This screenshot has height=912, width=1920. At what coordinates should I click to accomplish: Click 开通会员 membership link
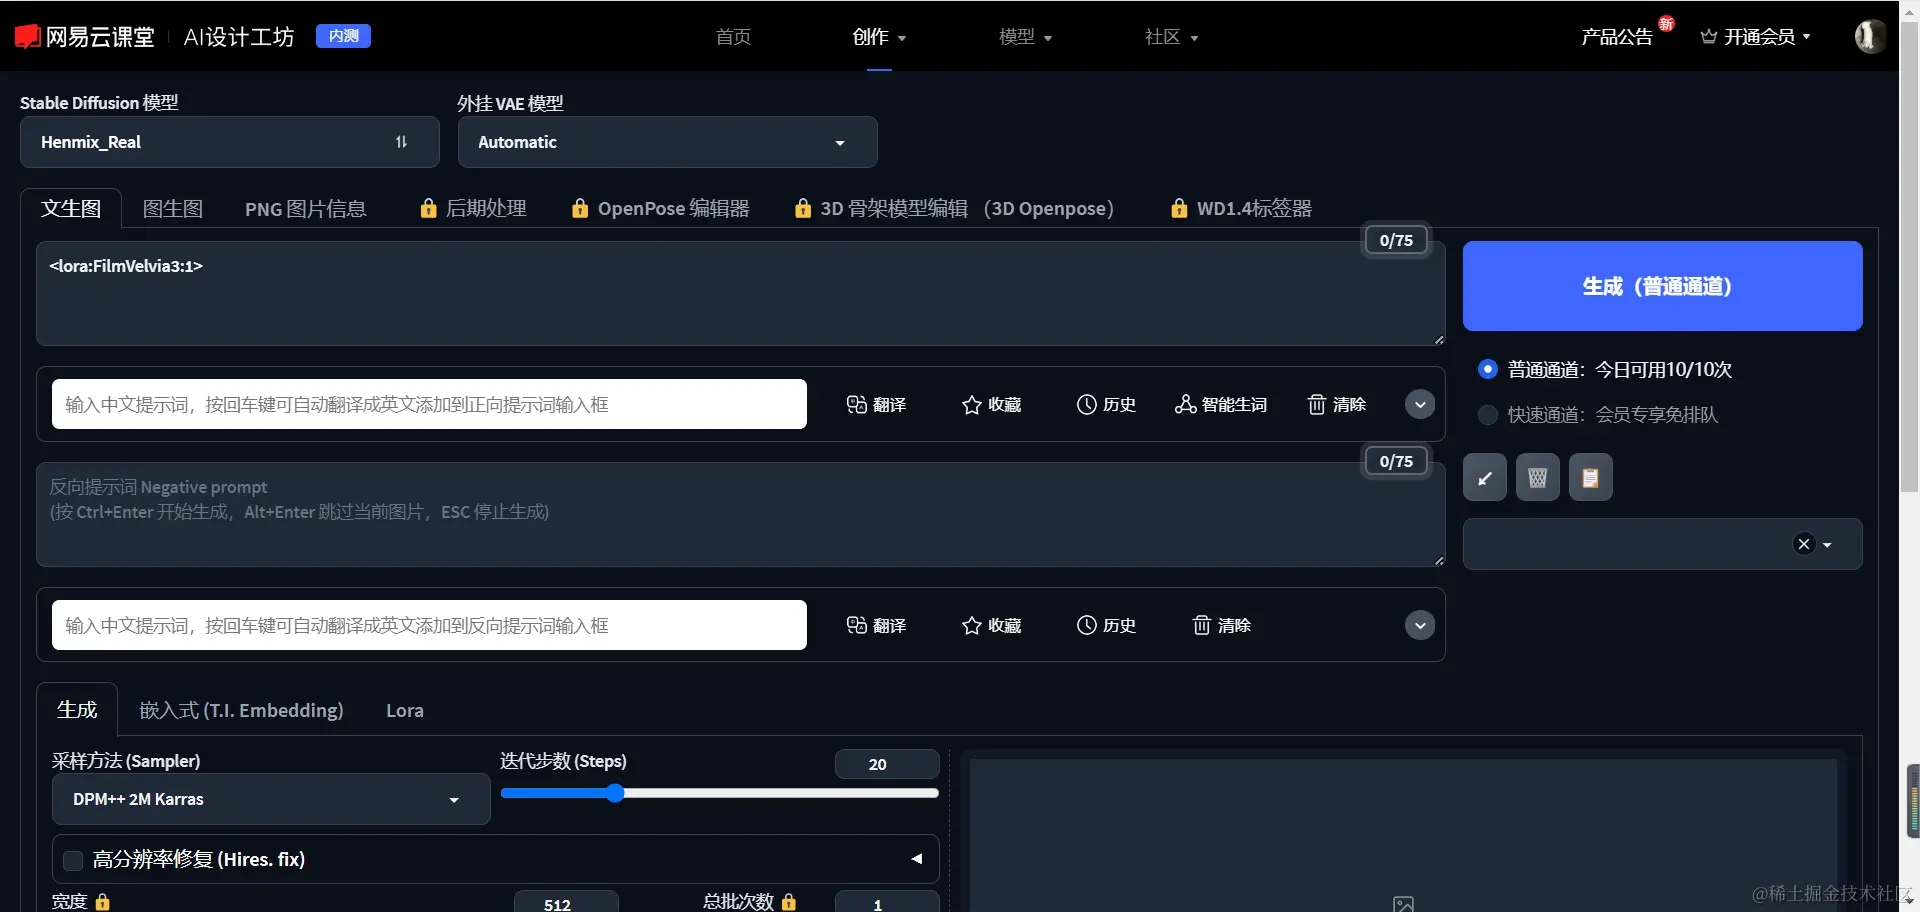(1759, 37)
